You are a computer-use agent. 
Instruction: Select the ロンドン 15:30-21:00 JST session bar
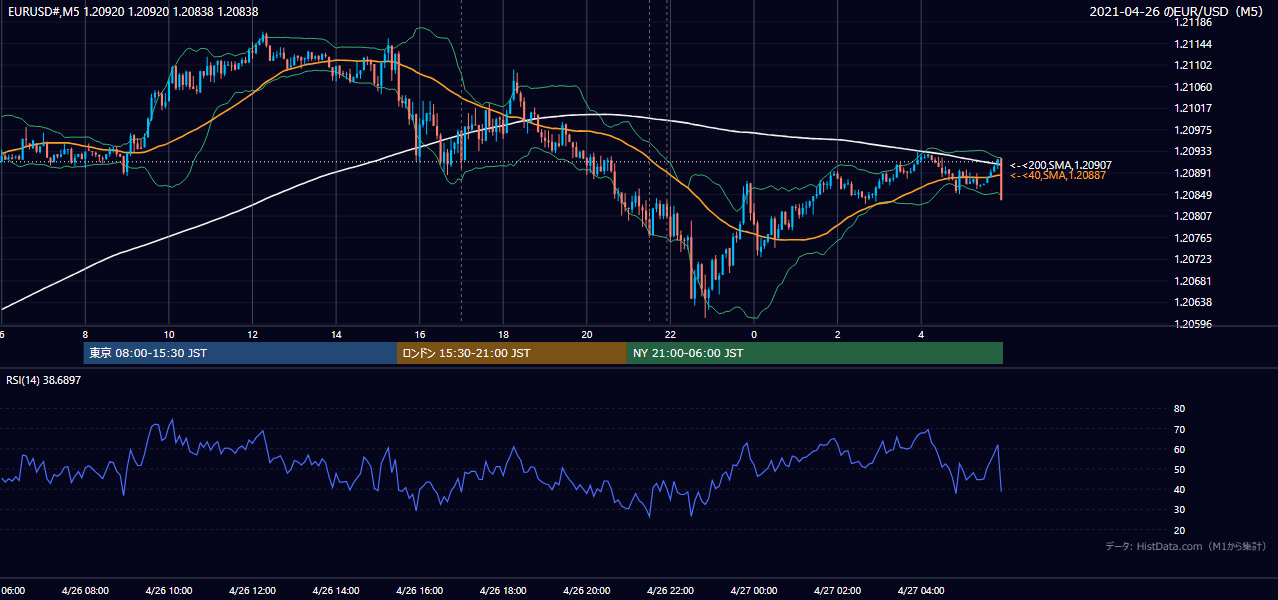coord(512,353)
